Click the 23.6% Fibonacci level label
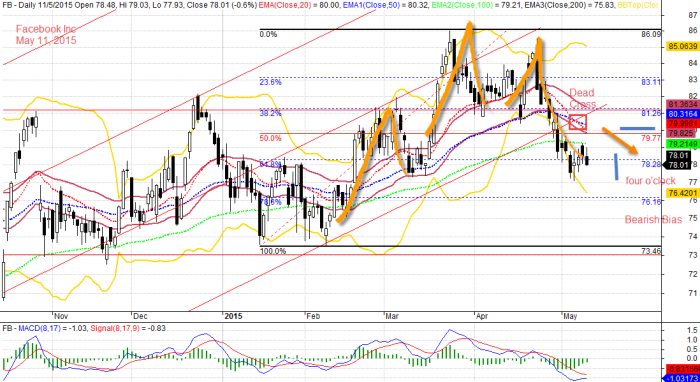Screen dimensions: 700x382 [x=271, y=82]
